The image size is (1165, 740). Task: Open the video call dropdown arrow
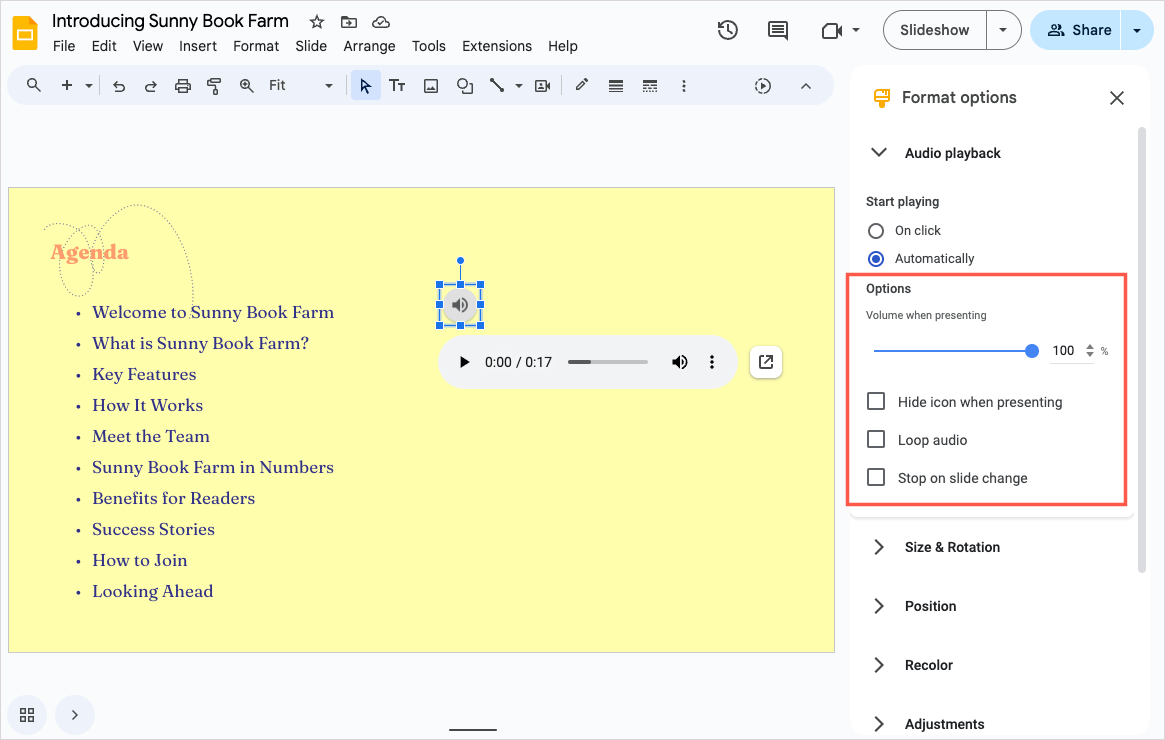pyautogui.click(x=856, y=30)
